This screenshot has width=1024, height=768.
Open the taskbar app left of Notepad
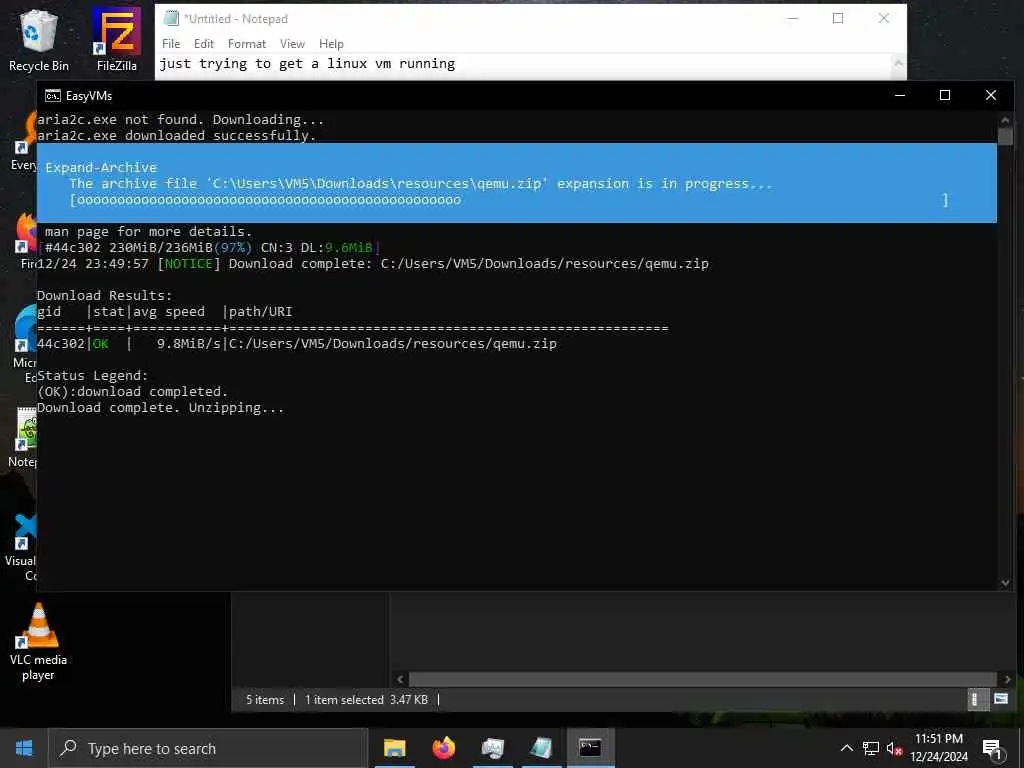click(x=492, y=748)
